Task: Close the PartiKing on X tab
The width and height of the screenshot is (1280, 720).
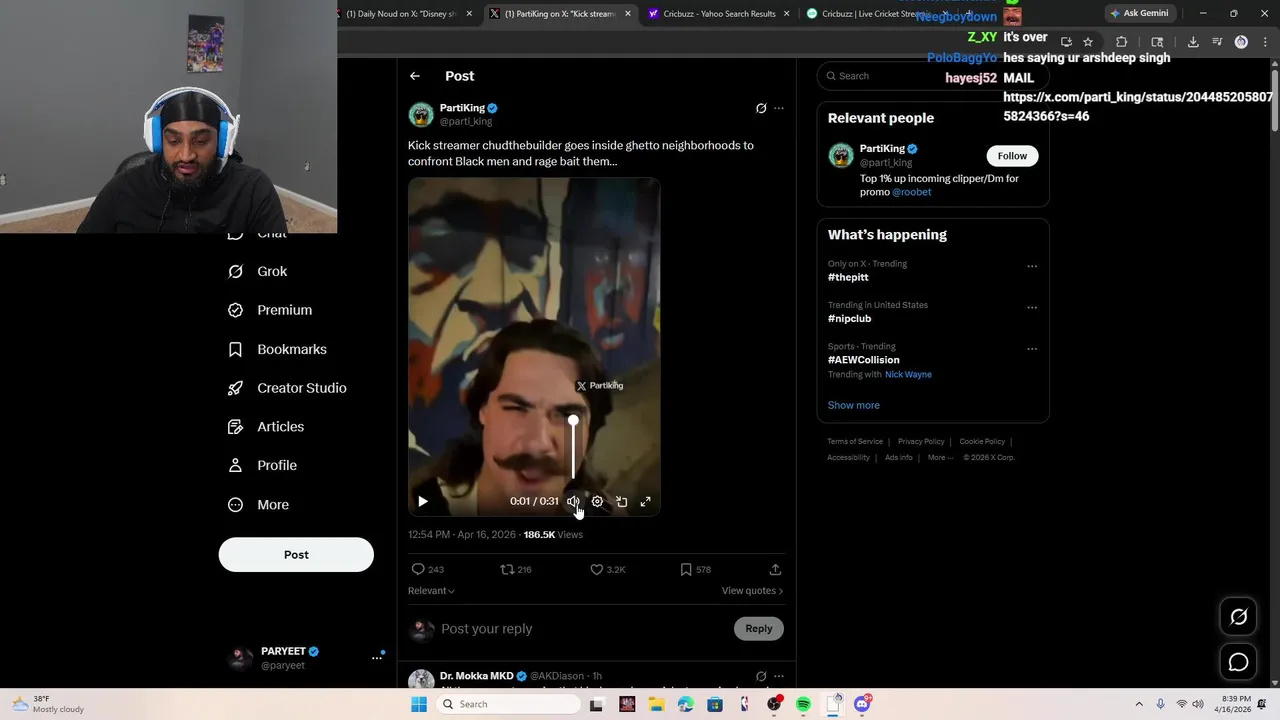Action: (628, 14)
